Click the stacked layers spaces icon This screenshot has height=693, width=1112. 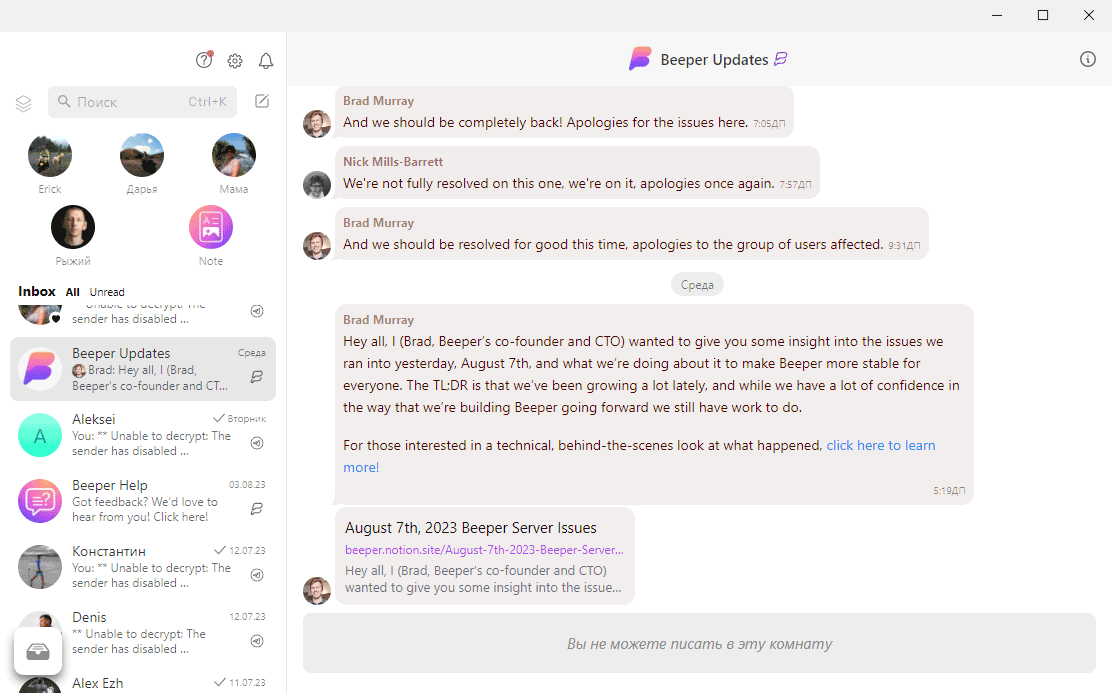[x=23, y=104]
